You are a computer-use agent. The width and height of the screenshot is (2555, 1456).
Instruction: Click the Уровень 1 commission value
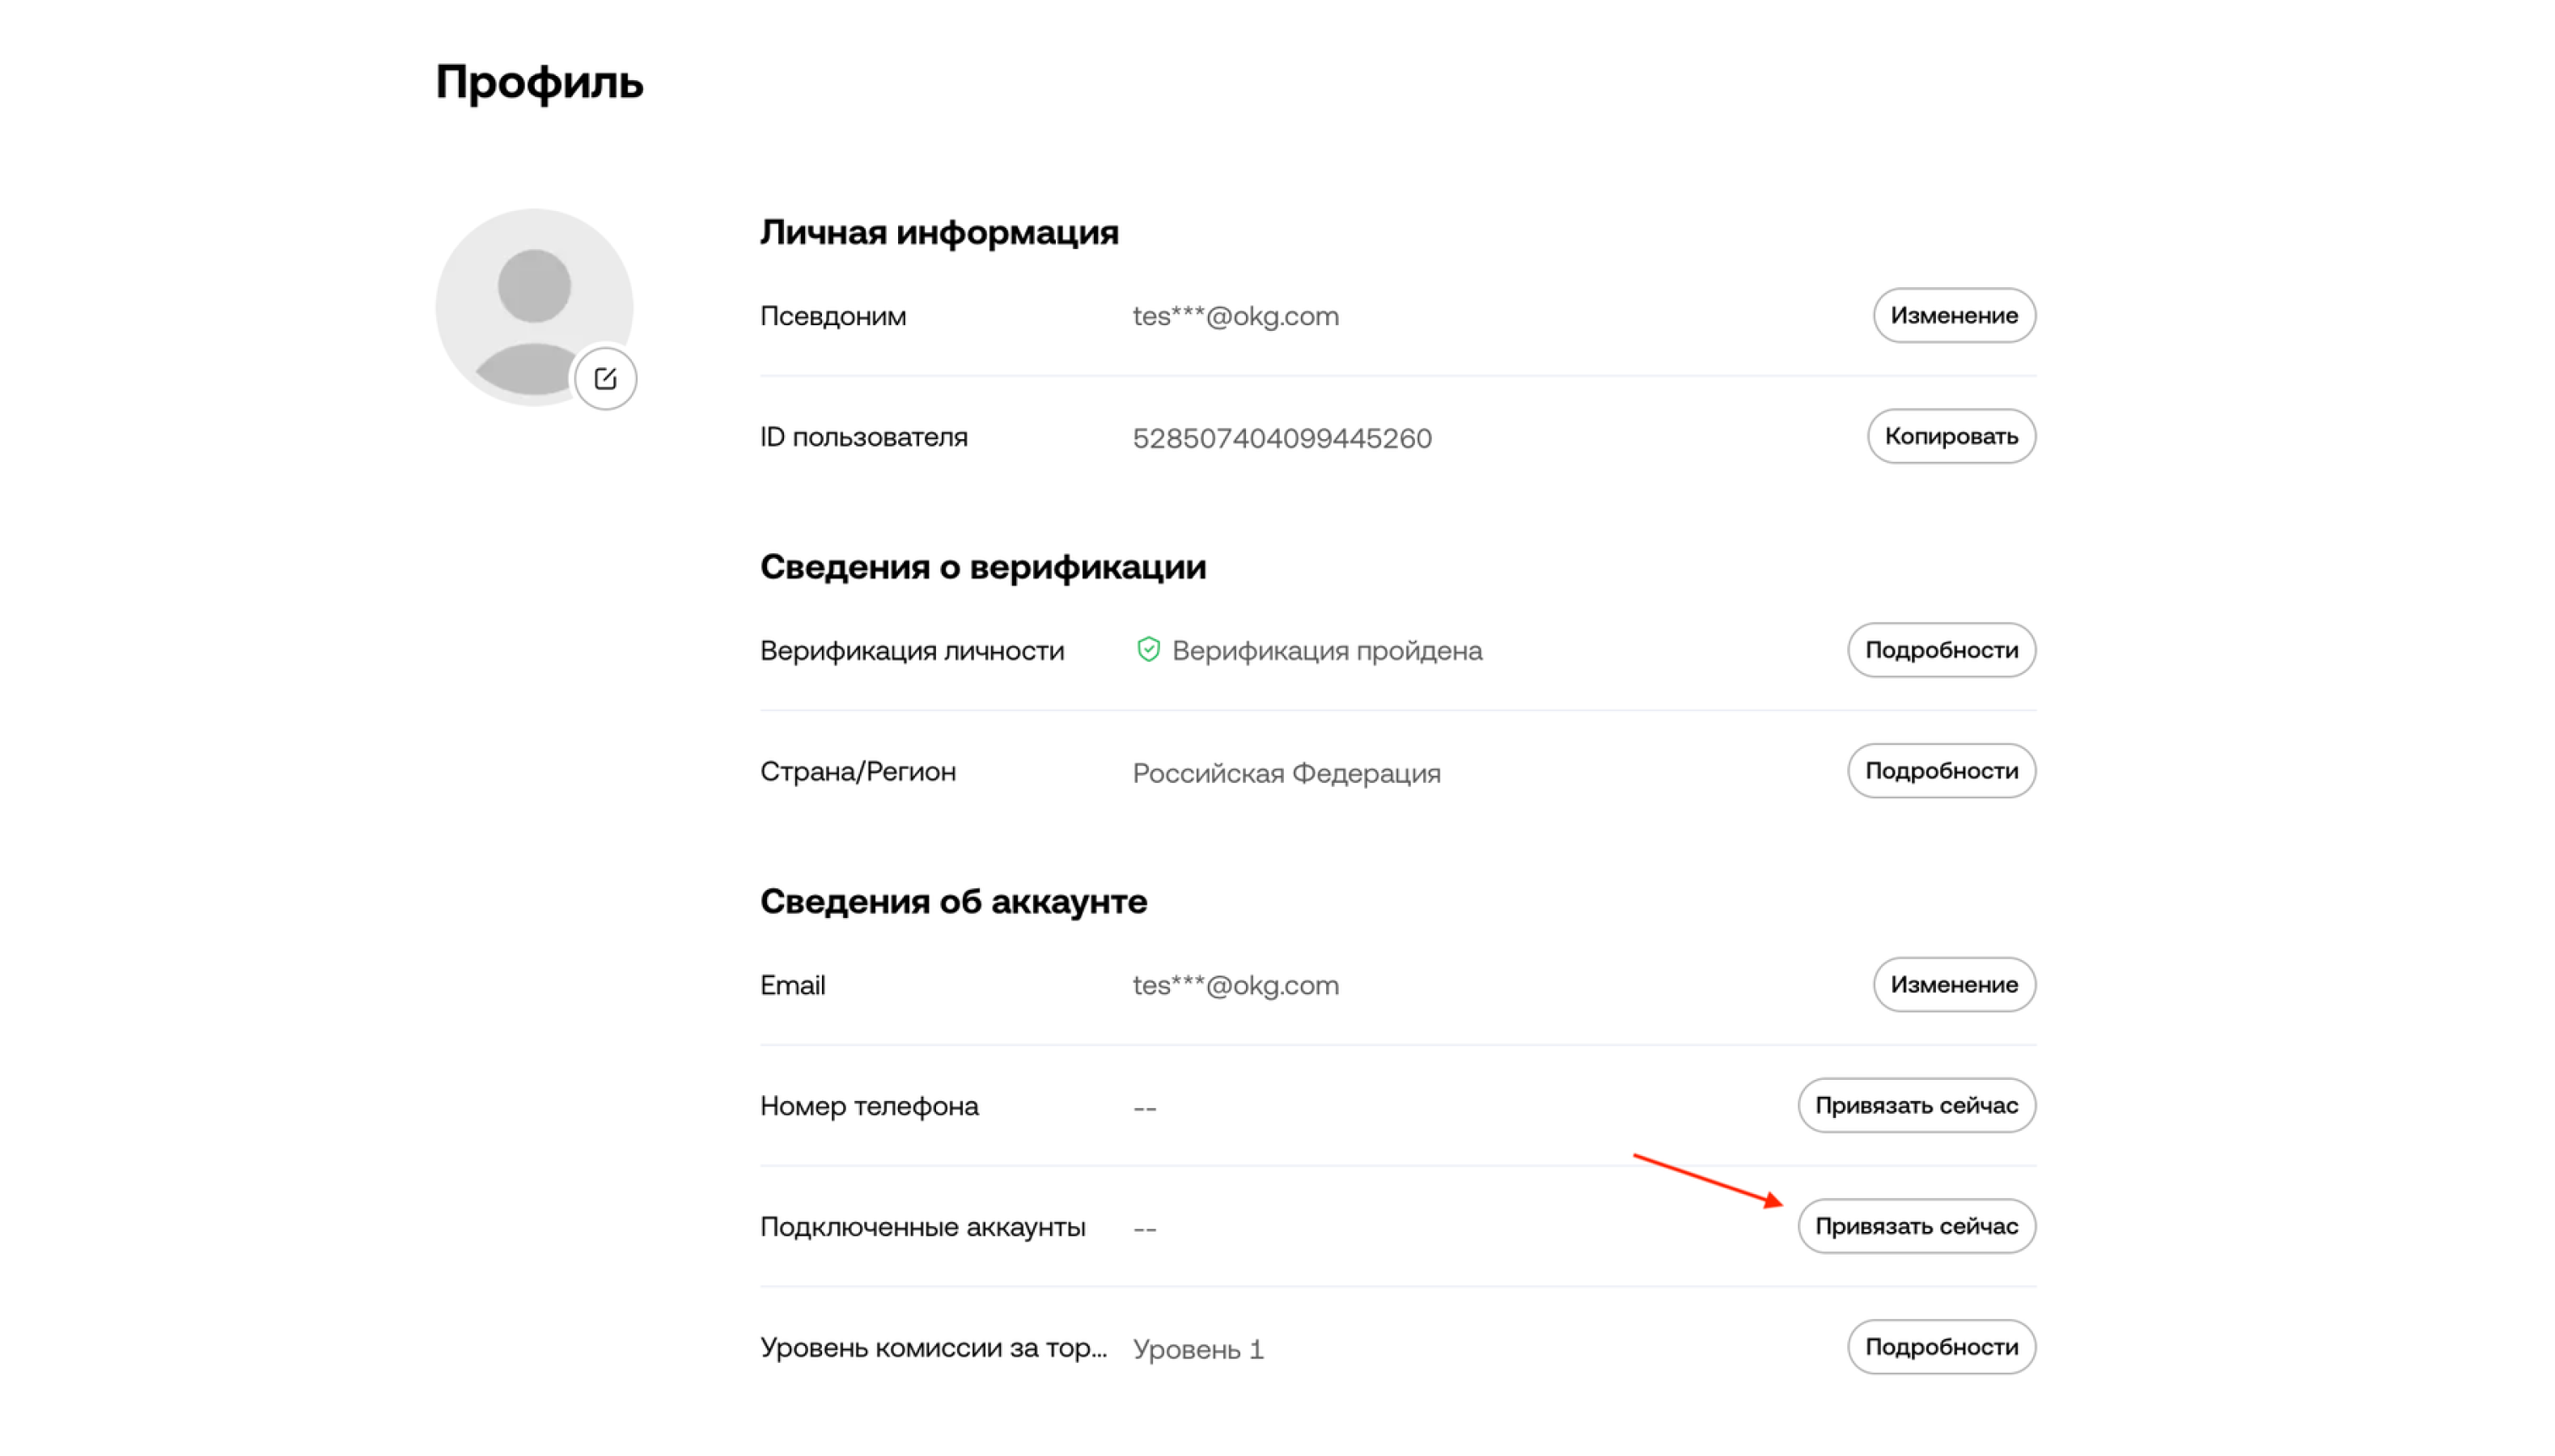1198,1349
